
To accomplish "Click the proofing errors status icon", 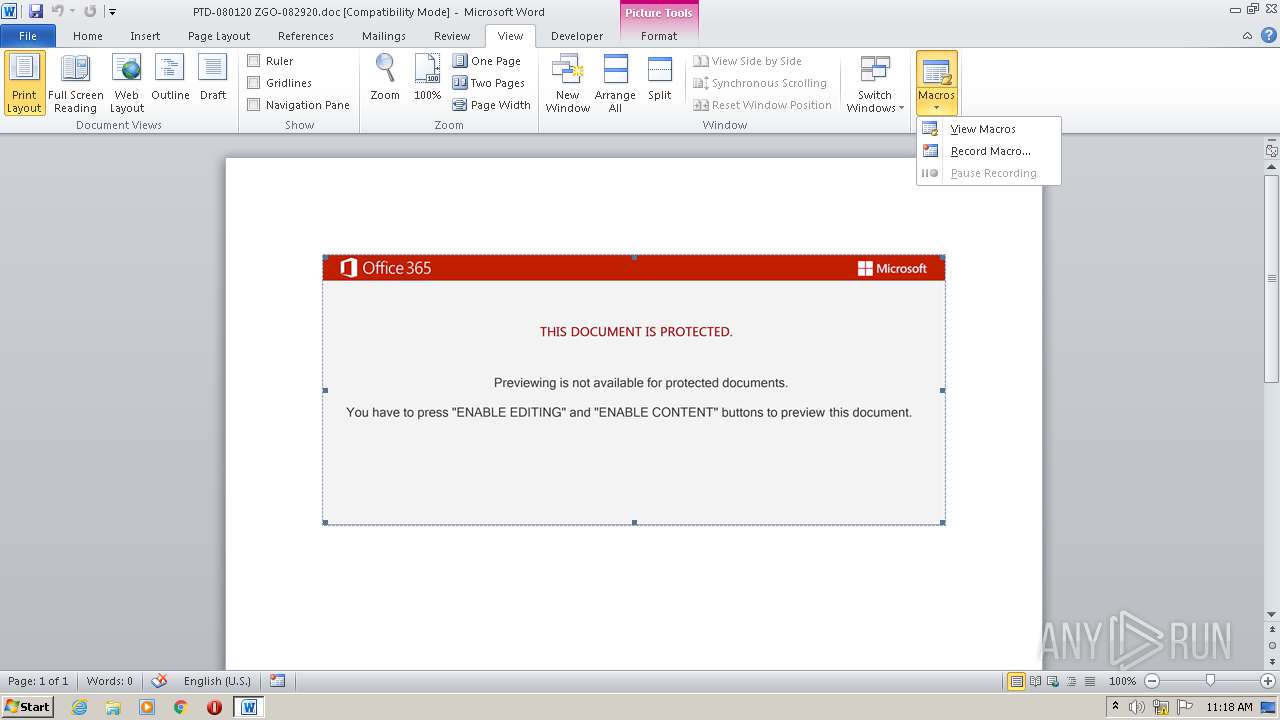I will point(158,681).
